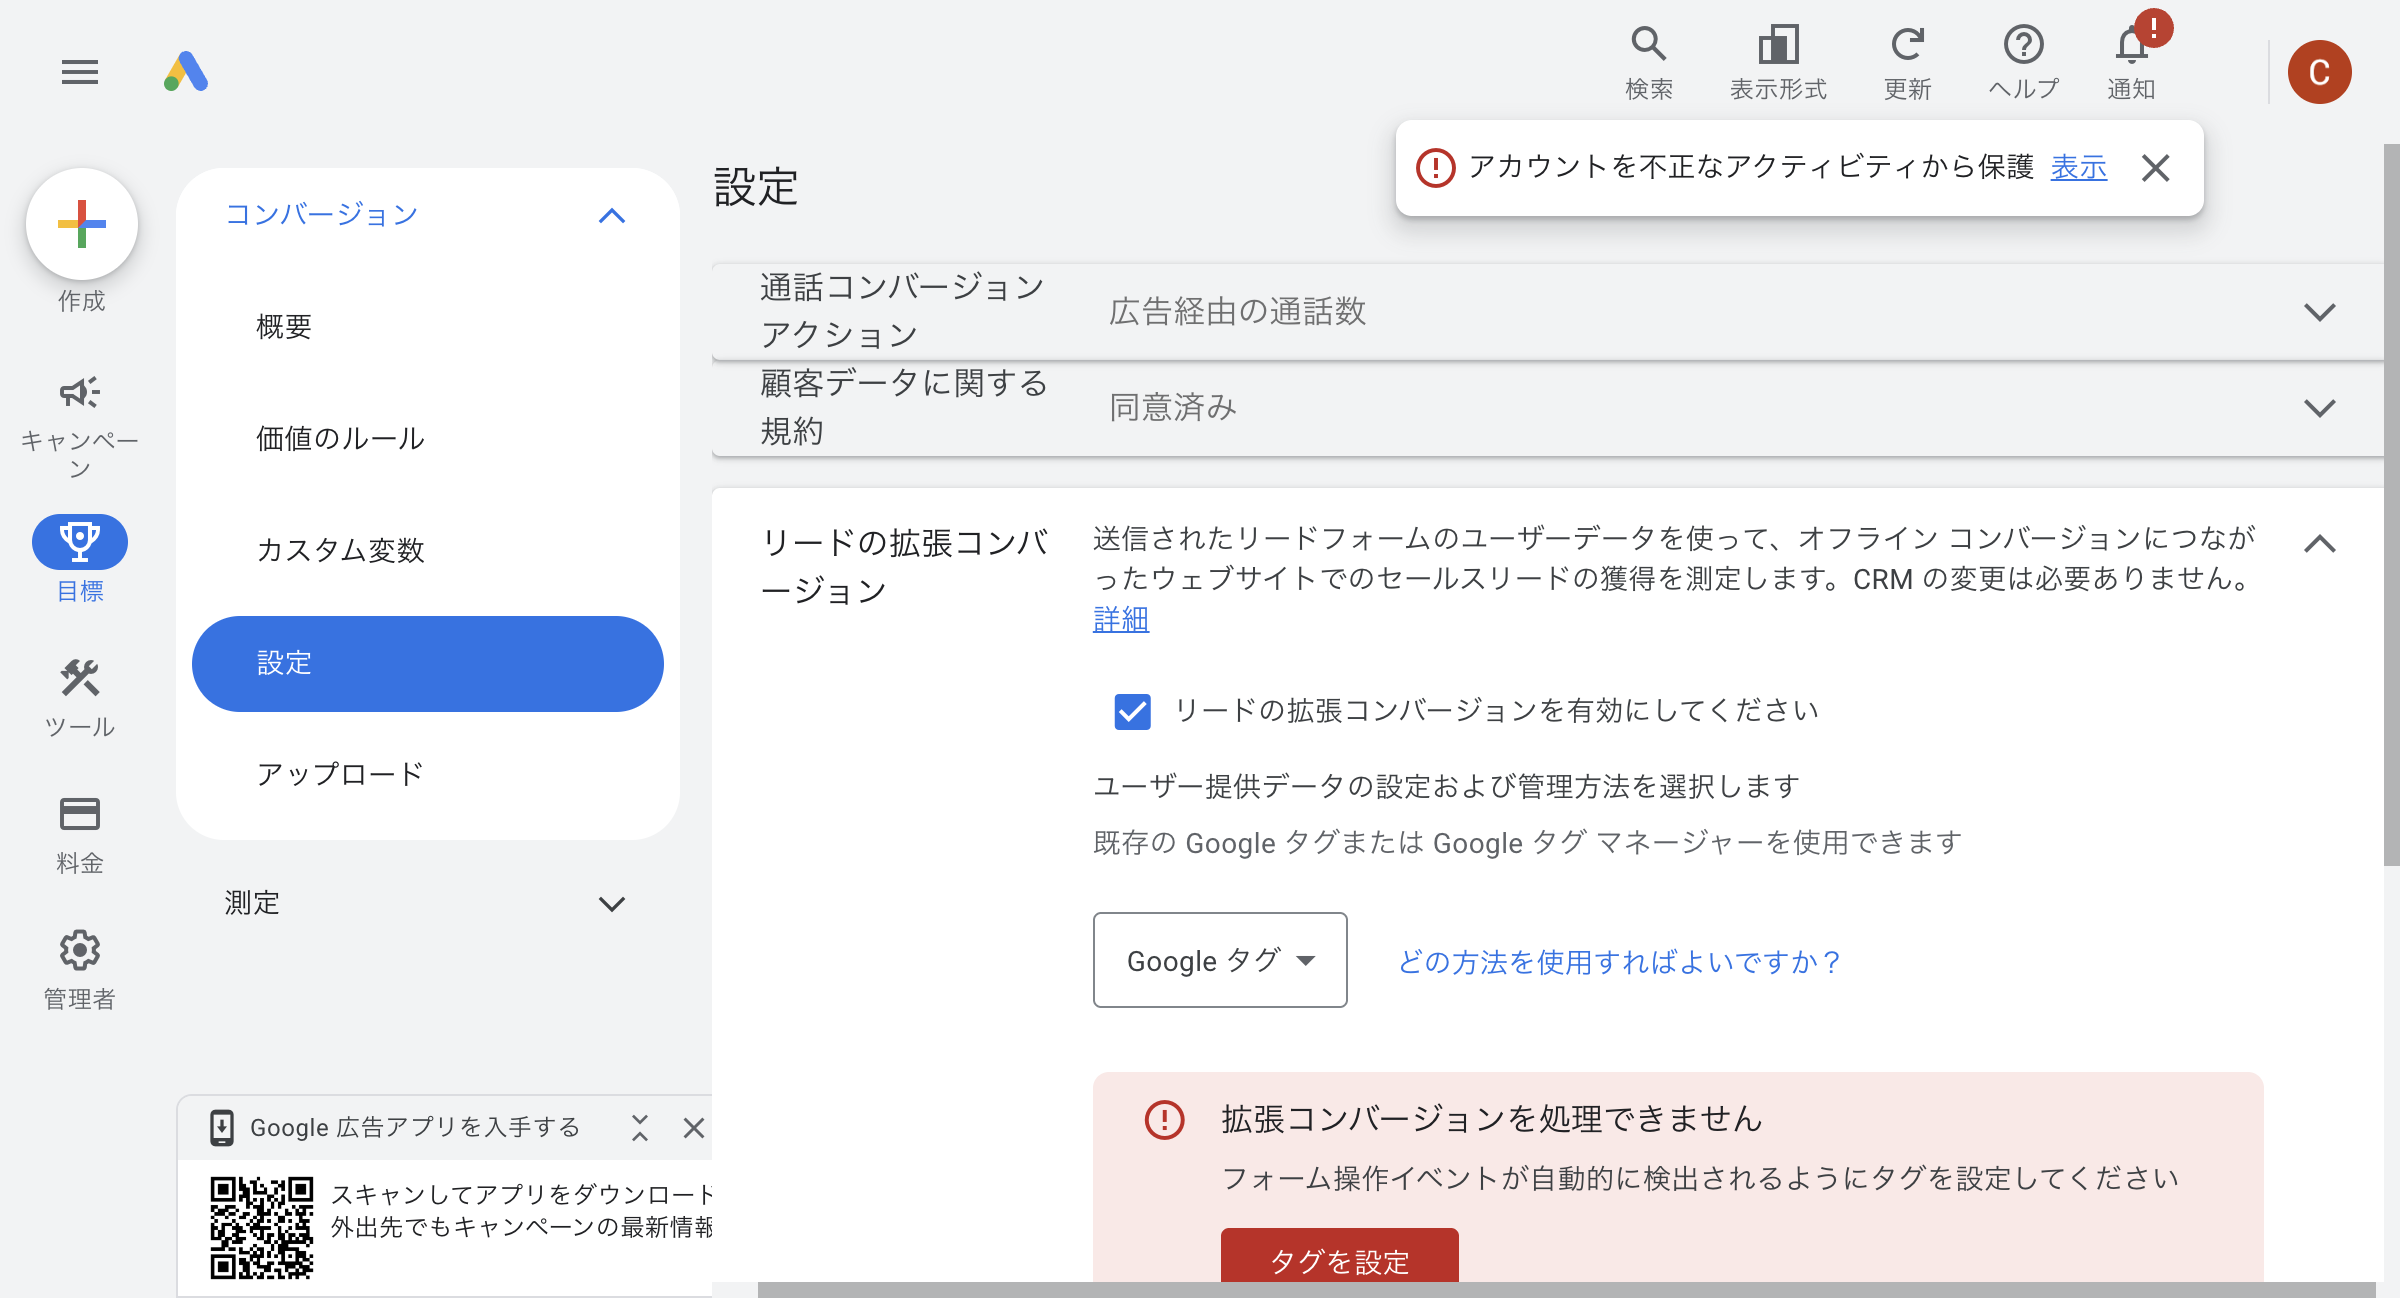Click 同意済み status text
This screenshot has height=1298, width=2400.
[x=1173, y=408]
